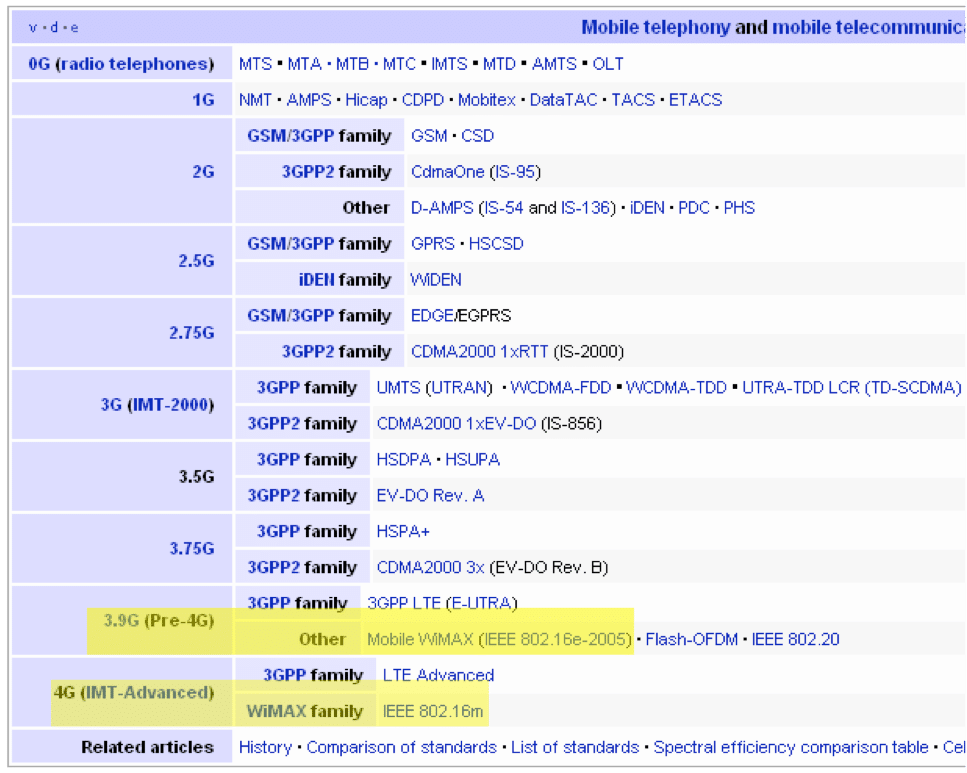The image size is (967, 773).
Task: Open the E-UTRA link
Action: (481, 602)
